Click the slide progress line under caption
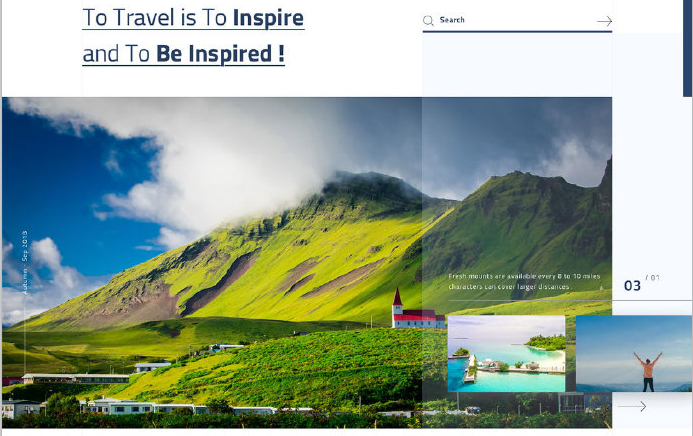The height and width of the screenshot is (436, 693). [x=570, y=300]
